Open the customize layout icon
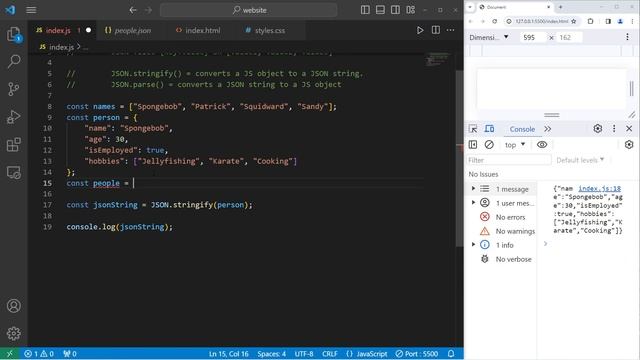This screenshot has width=640, height=360. pyautogui.click(x=411, y=10)
